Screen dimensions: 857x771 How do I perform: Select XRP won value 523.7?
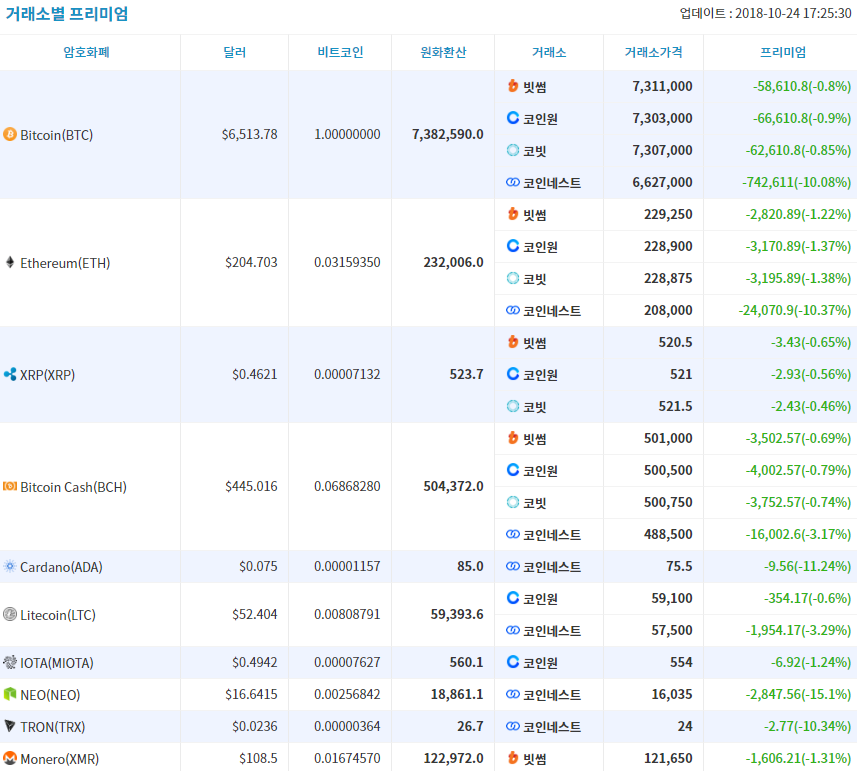466,374
